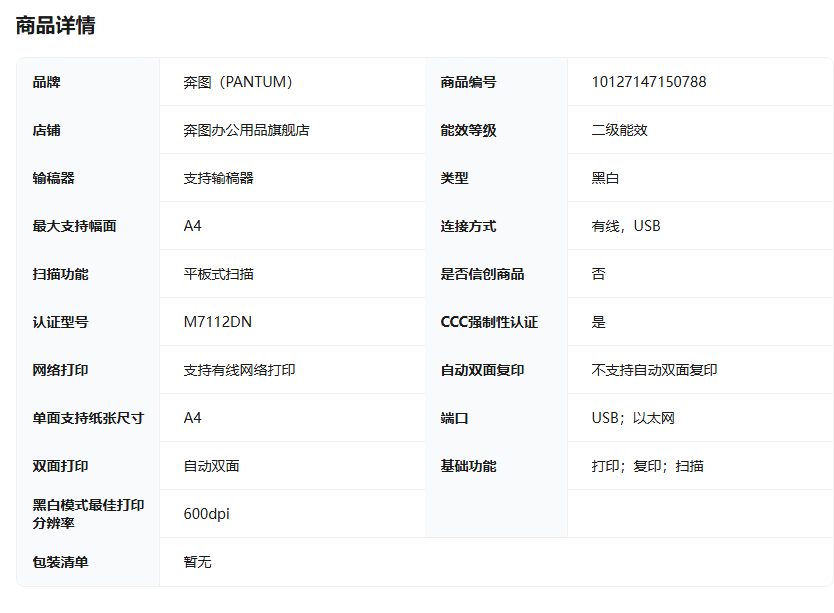Click the 包装清单 label
Screen dimensions: 834x613
point(60,562)
